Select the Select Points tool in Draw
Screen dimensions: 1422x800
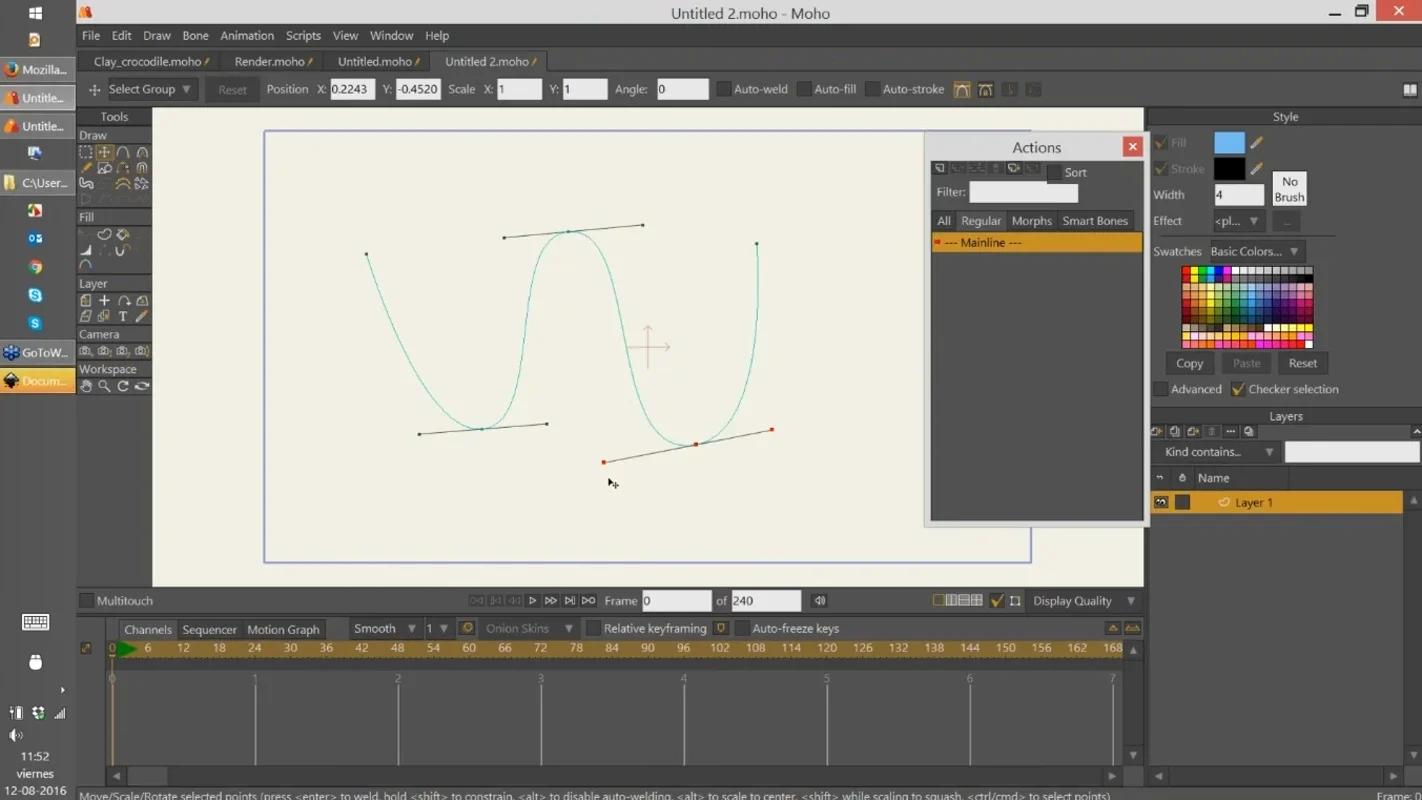(x=86, y=153)
